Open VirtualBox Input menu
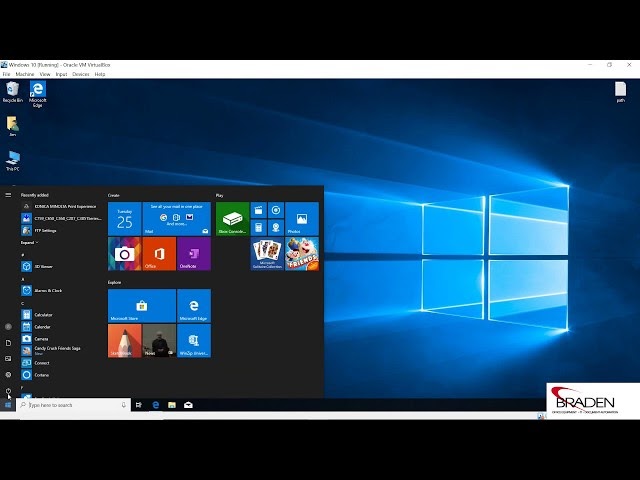Image resolution: width=640 pixels, height=480 pixels. [61, 74]
